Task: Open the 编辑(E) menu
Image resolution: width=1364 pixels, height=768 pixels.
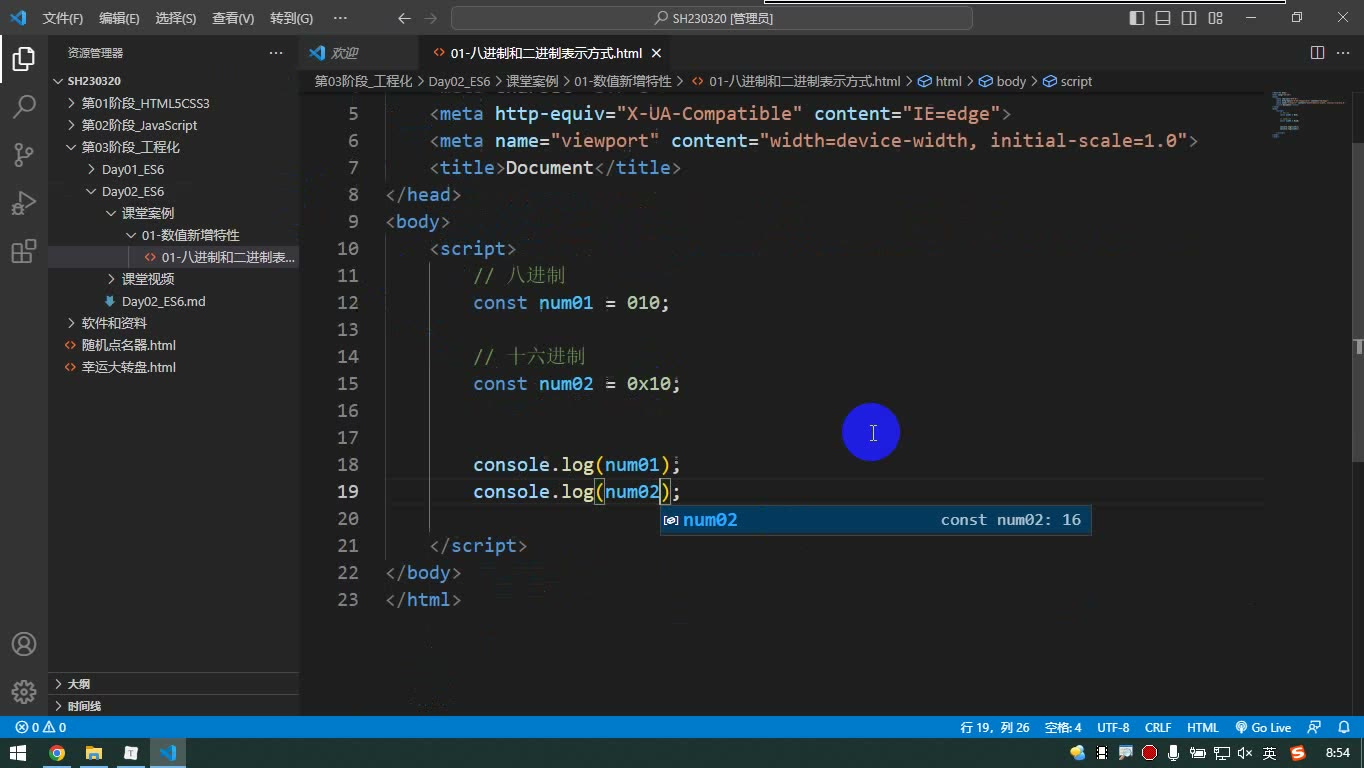Action: tap(119, 18)
